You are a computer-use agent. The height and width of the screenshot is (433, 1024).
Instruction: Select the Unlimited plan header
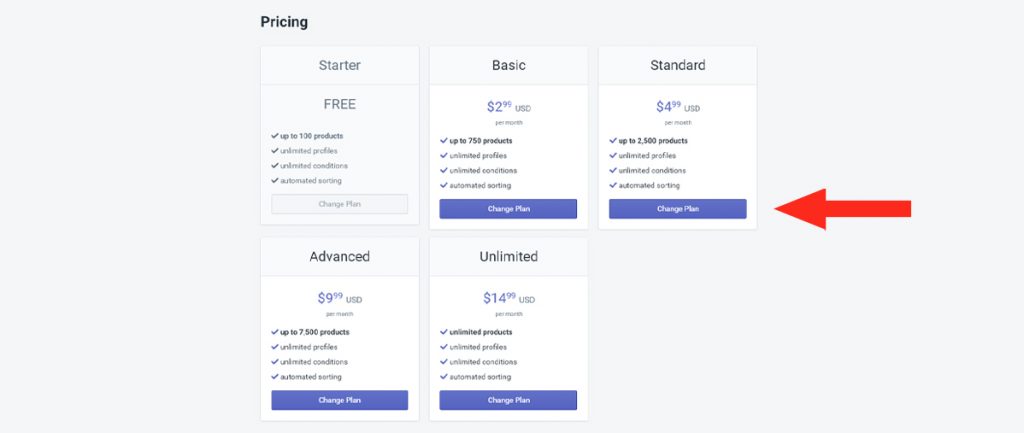coord(508,257)
